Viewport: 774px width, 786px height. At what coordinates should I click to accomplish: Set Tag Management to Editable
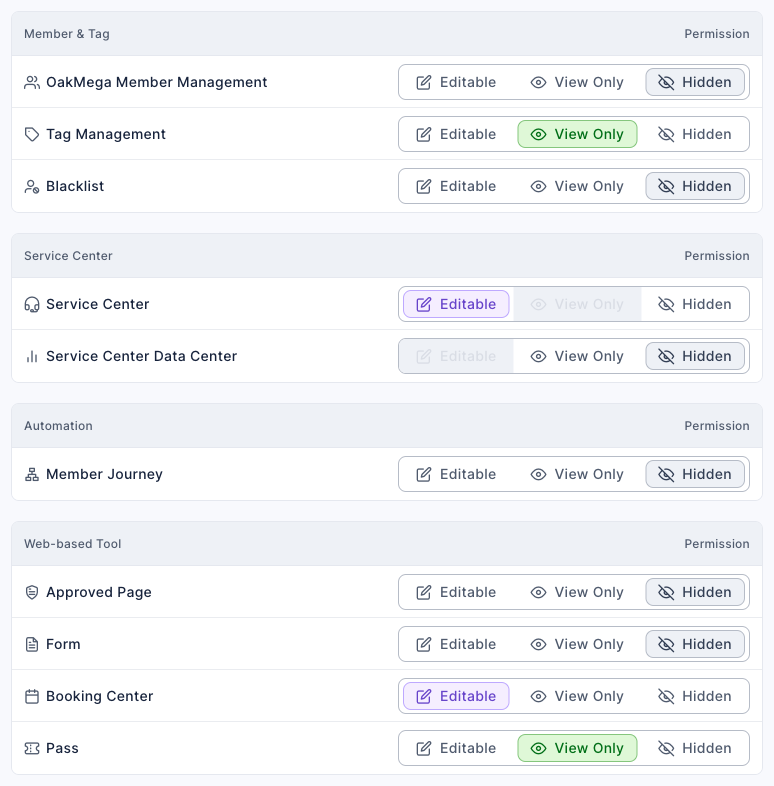456,134
